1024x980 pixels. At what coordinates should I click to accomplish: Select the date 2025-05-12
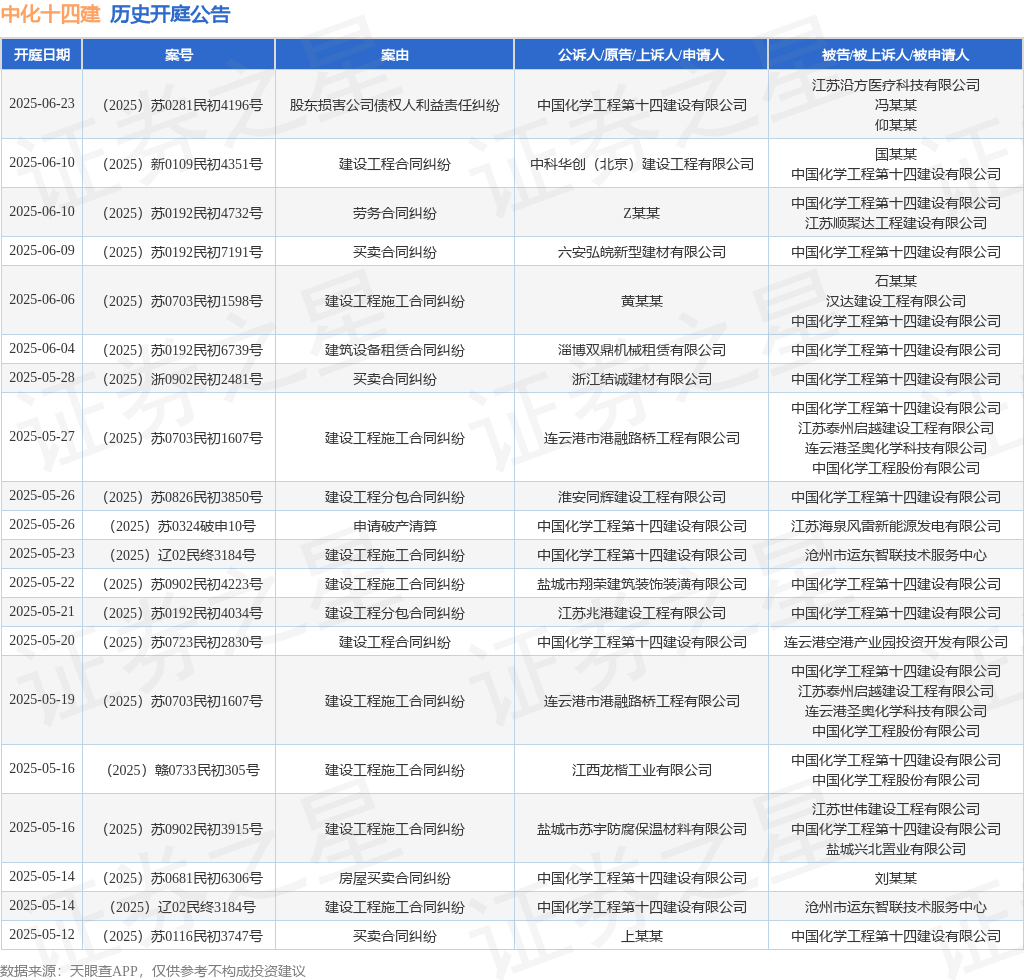tap(42, 934)
